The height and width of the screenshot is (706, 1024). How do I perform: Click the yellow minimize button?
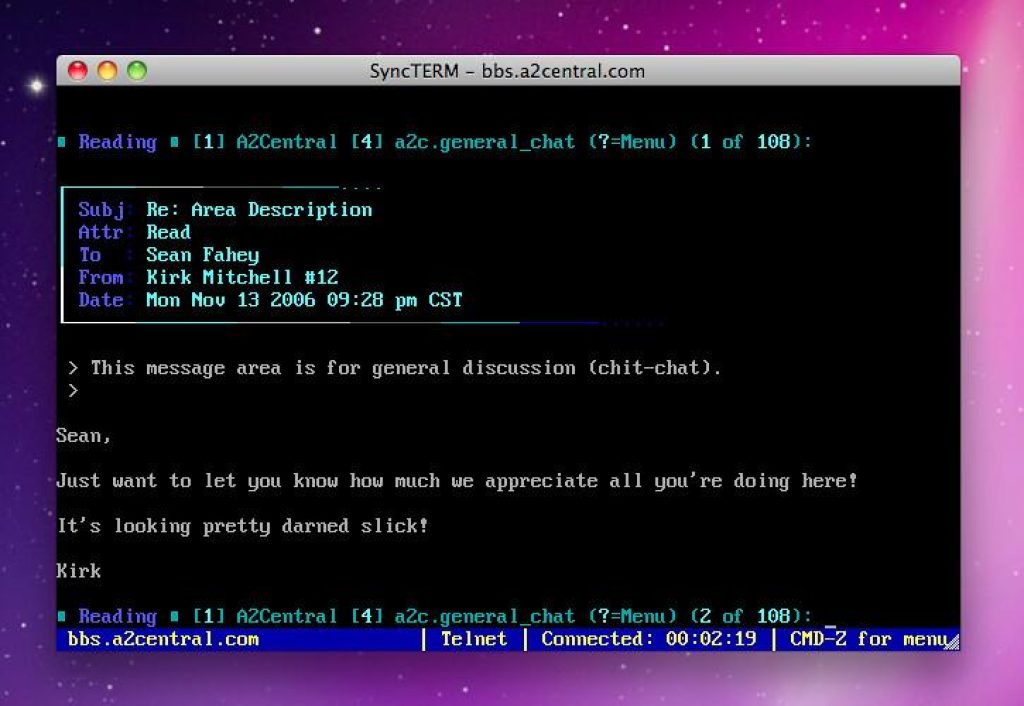click(106, 71)
